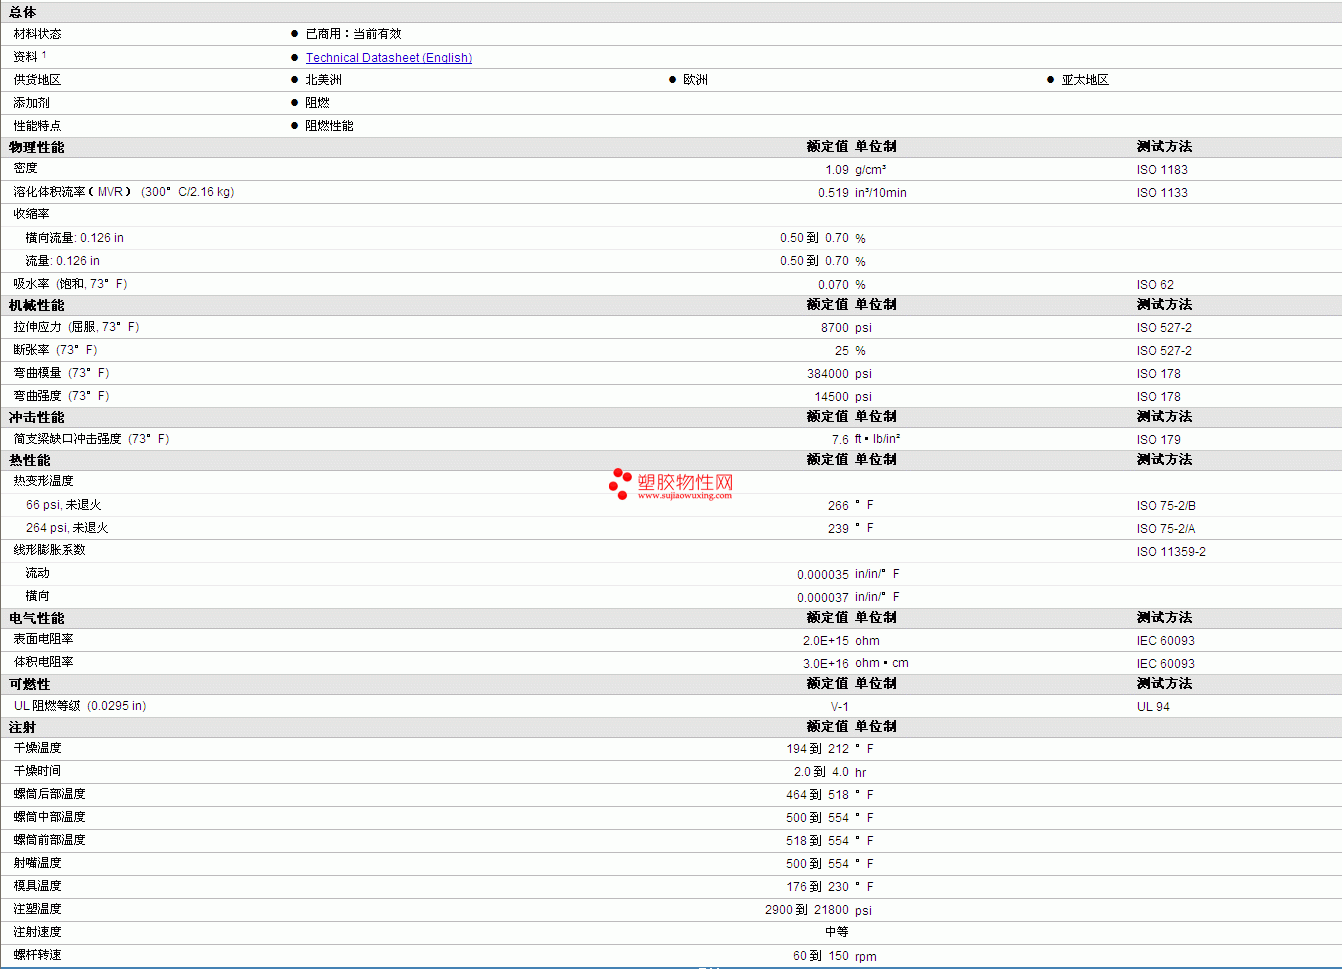Click the 注塑温度 row label
Image resolution: width=1342 pixels, height=969 pixels.
[x=37, y=909]
